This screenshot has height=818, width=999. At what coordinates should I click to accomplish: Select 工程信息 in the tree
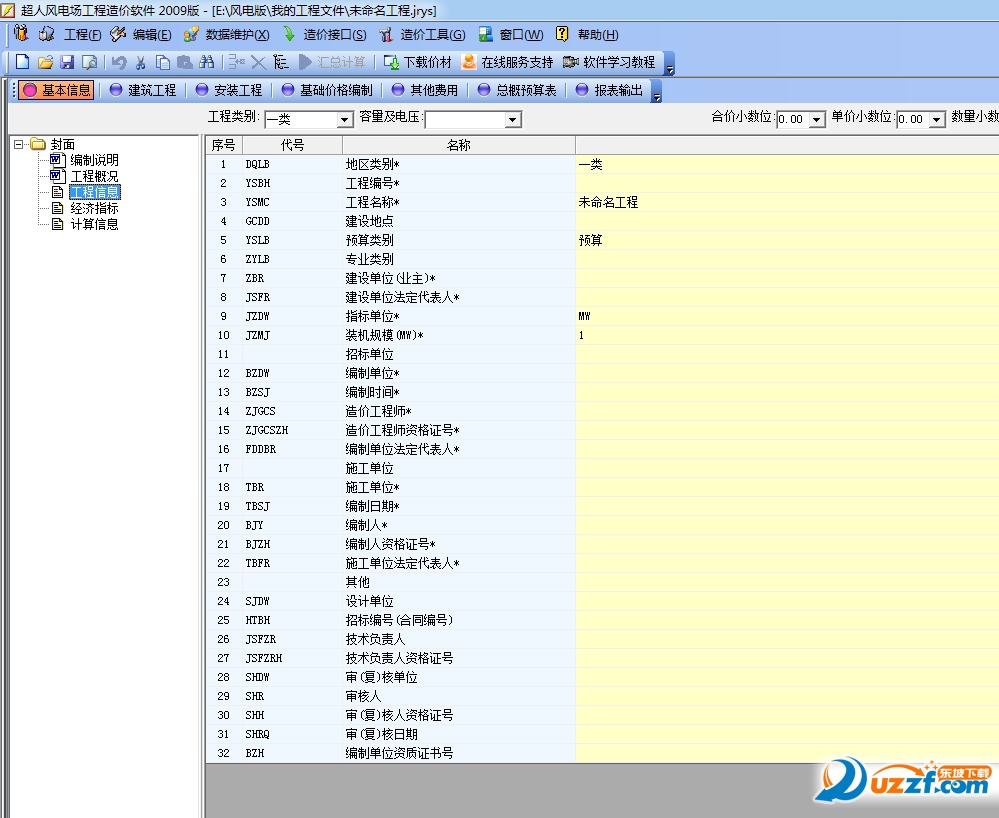pos(94,192)
